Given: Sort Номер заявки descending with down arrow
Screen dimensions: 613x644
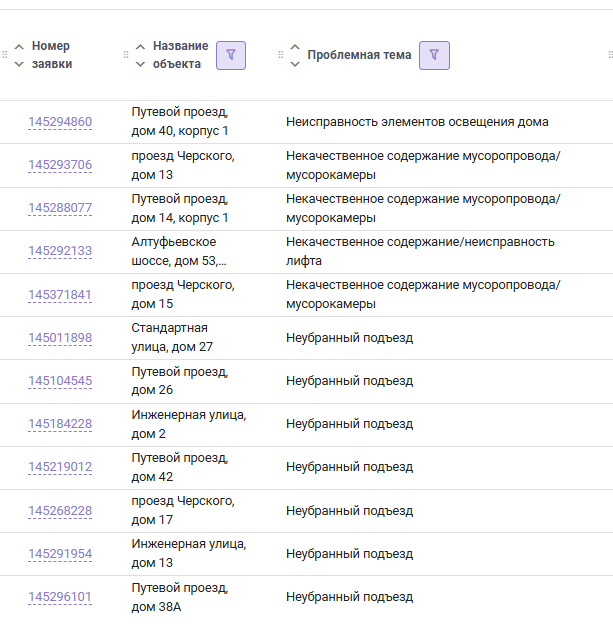Looking at the screenshot, I should tap(19, 64).
